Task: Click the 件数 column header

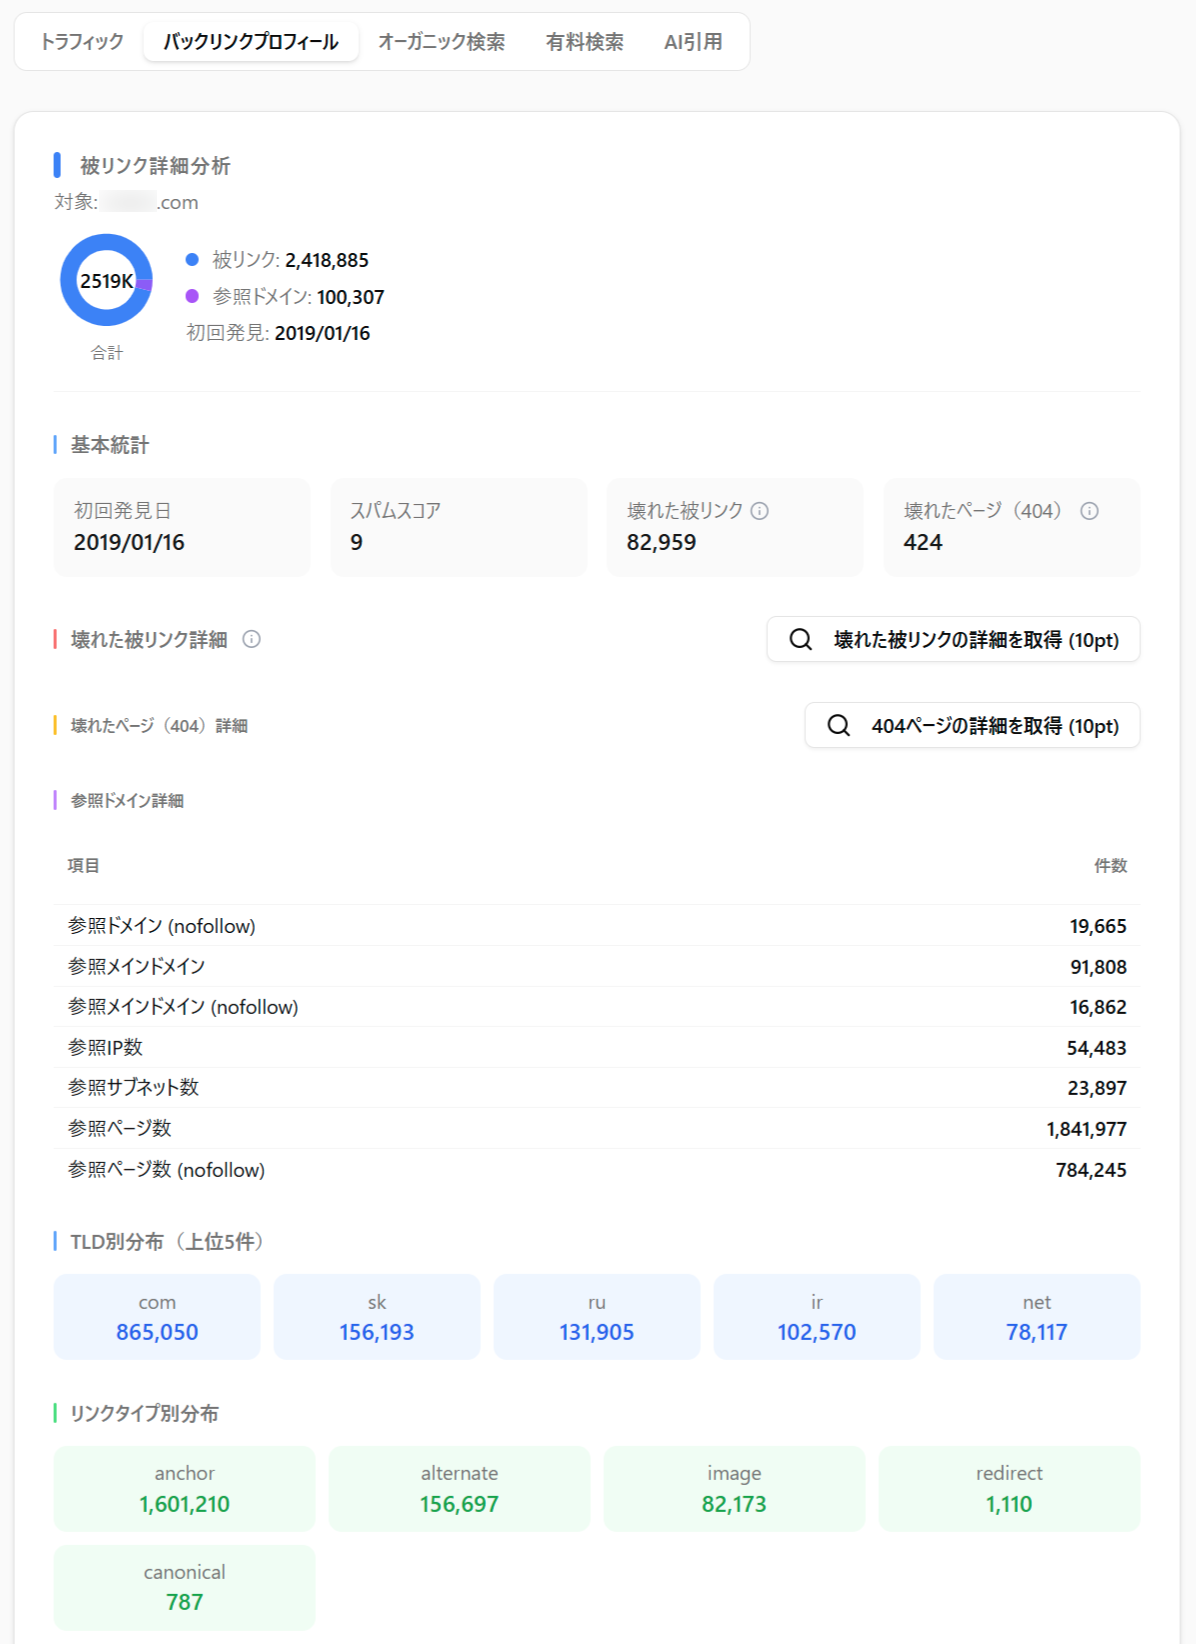Action: (x=1110, y=865)
